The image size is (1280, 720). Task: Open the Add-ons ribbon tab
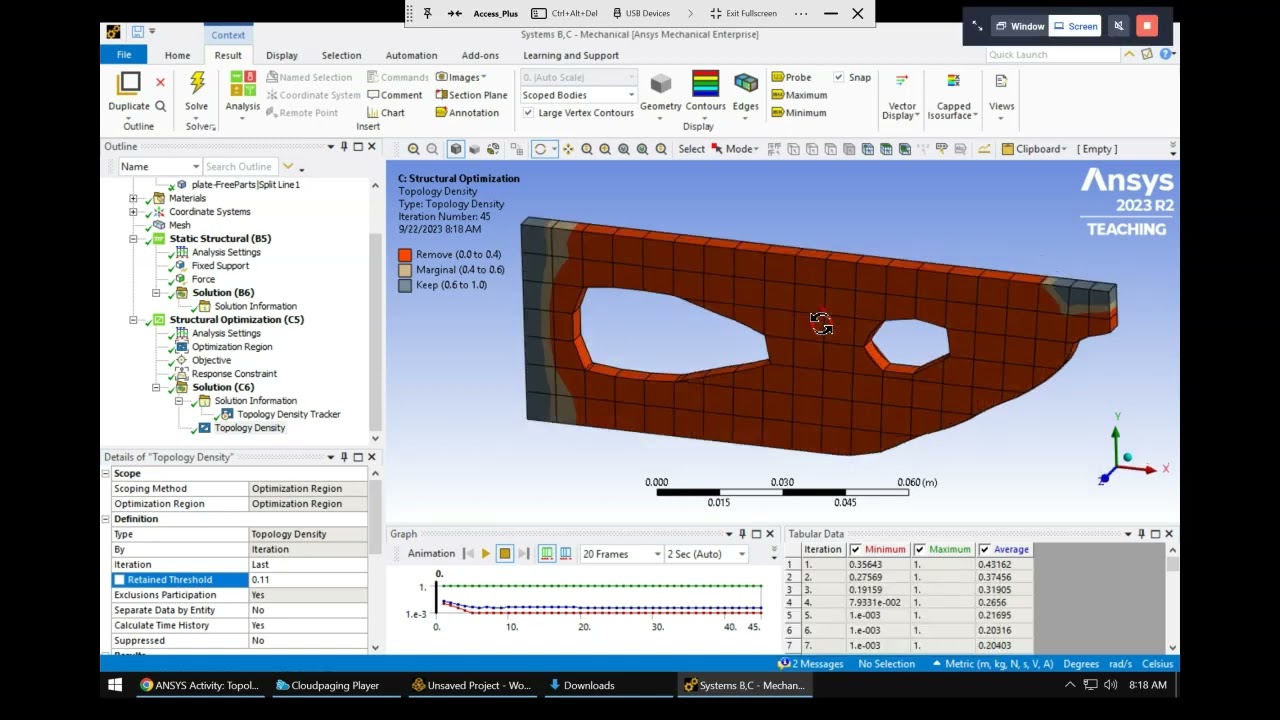(480, 56)
